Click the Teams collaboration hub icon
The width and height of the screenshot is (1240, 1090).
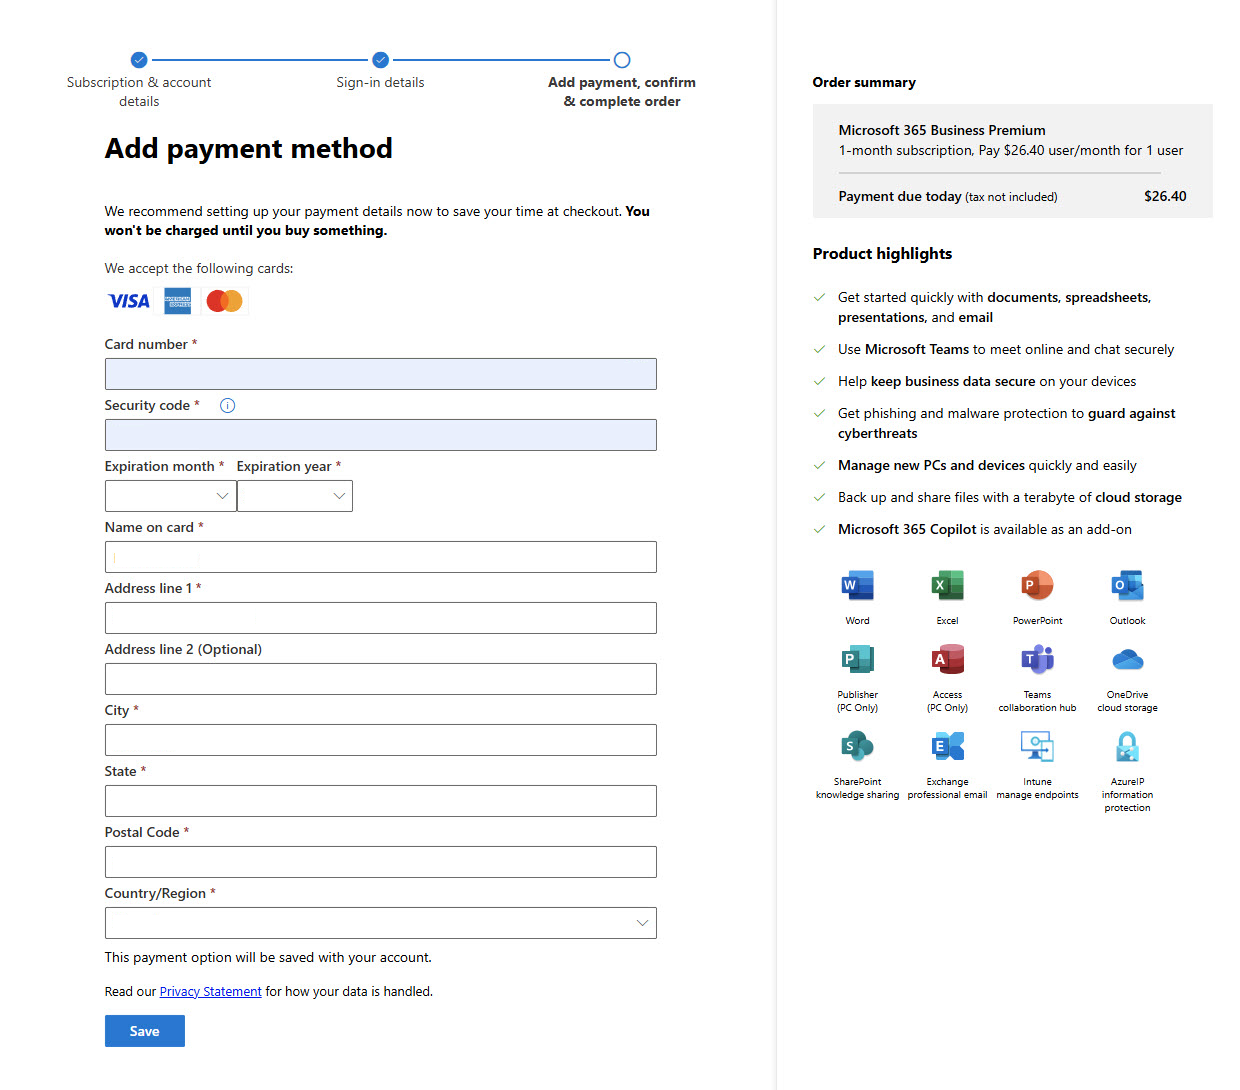pyautogui.click(x=1037, y=660)
